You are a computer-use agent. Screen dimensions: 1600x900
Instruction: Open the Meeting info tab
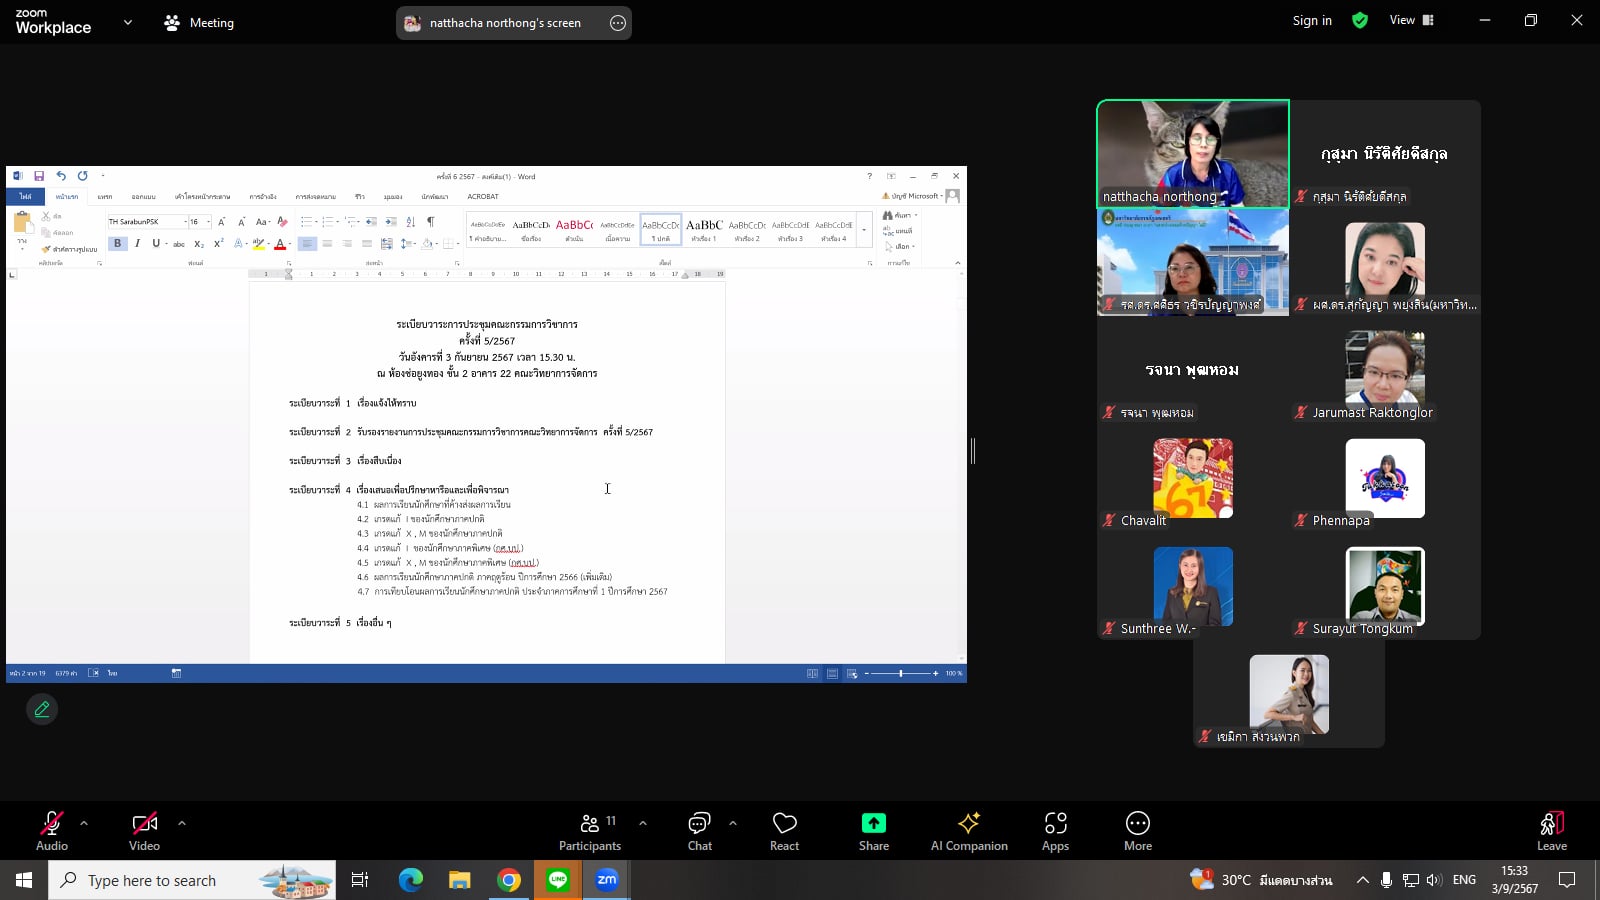pos(199,22)
